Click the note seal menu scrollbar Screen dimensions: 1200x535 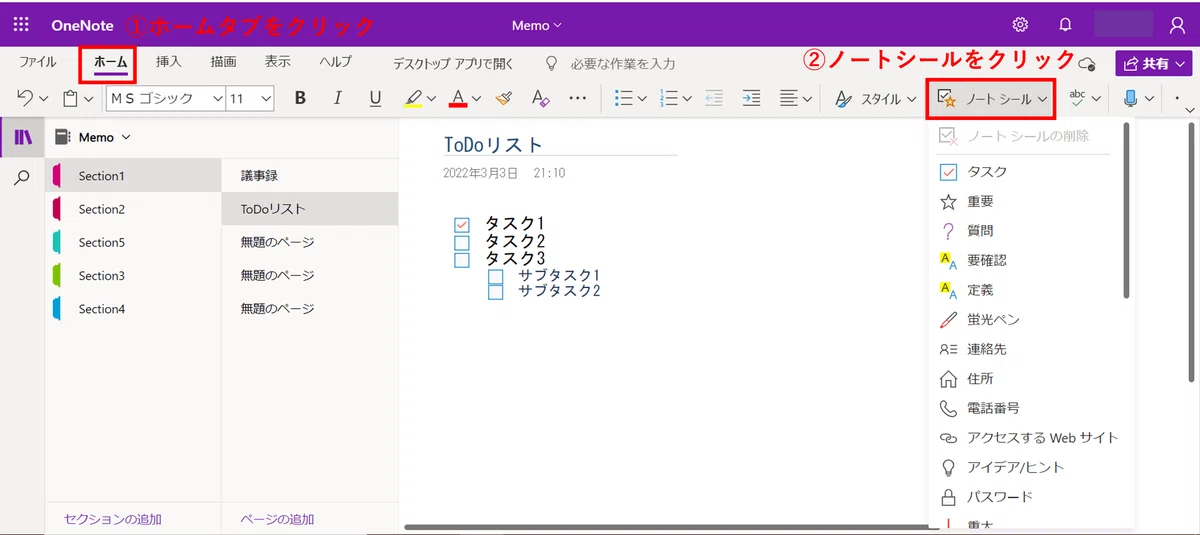[1127, 210]
